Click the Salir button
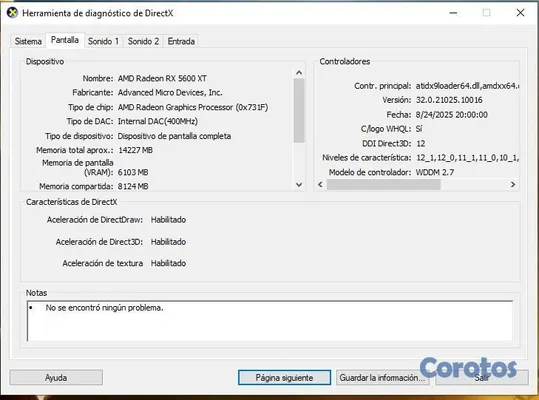Image resolution: width=539 pixels, height=400 pixels. (482, 378)
